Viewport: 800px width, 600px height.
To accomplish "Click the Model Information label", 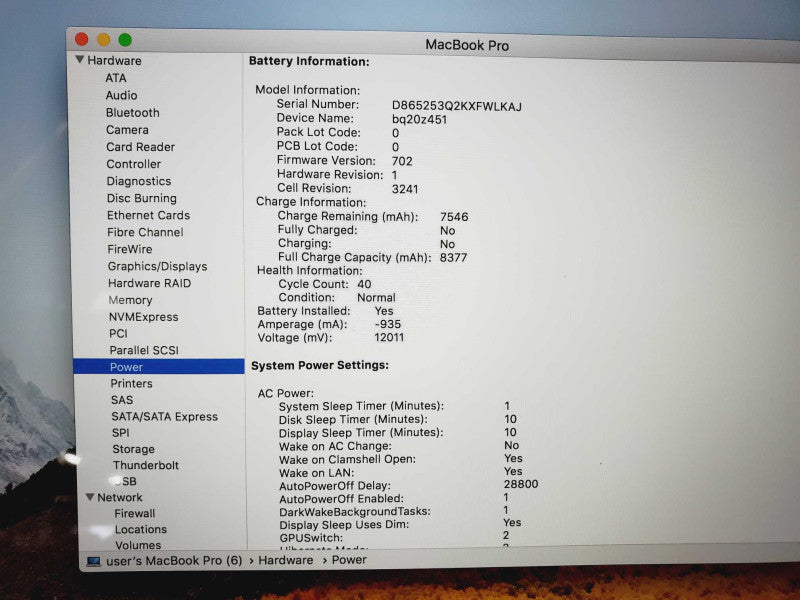I will [x=308, y=90].
